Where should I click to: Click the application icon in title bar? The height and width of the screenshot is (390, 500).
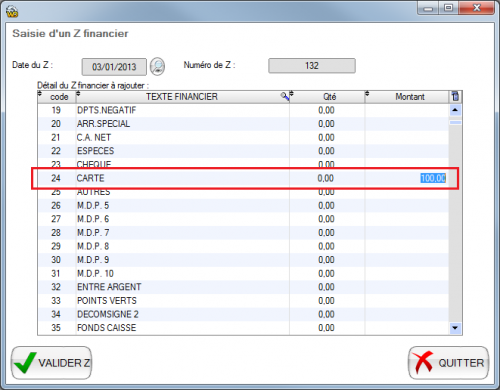point(12,11)
